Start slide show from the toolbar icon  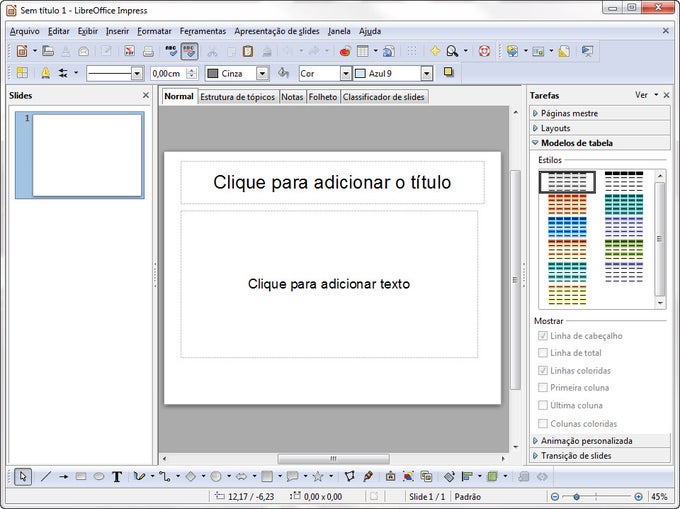click(587, 51)
